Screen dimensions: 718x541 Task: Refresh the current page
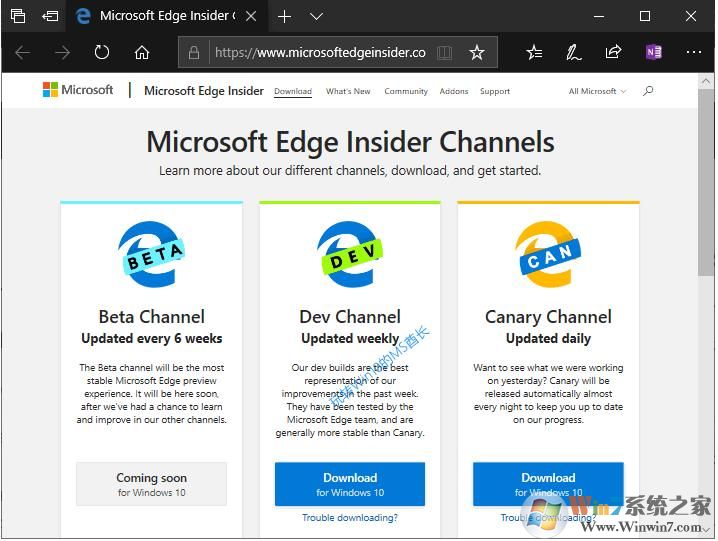(102, 52)
